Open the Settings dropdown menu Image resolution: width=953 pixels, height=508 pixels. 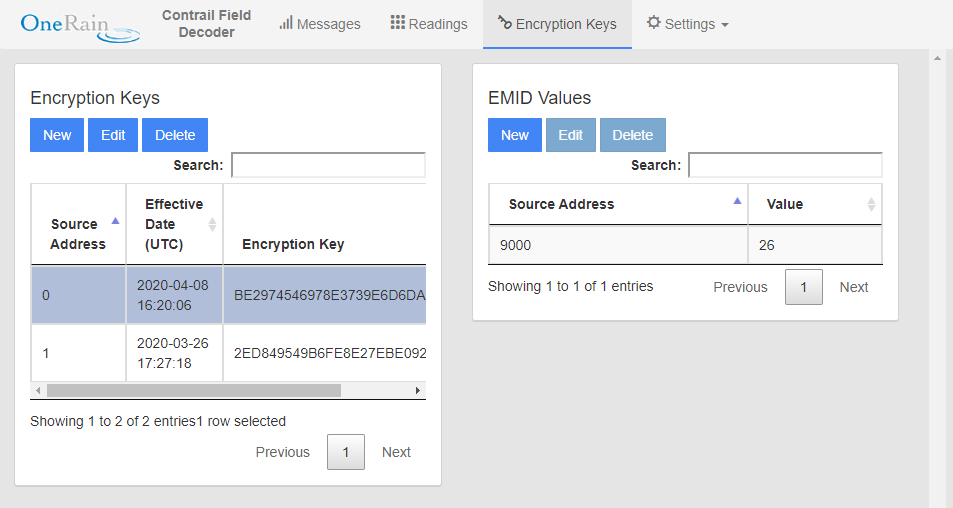(x=687, y=24)
